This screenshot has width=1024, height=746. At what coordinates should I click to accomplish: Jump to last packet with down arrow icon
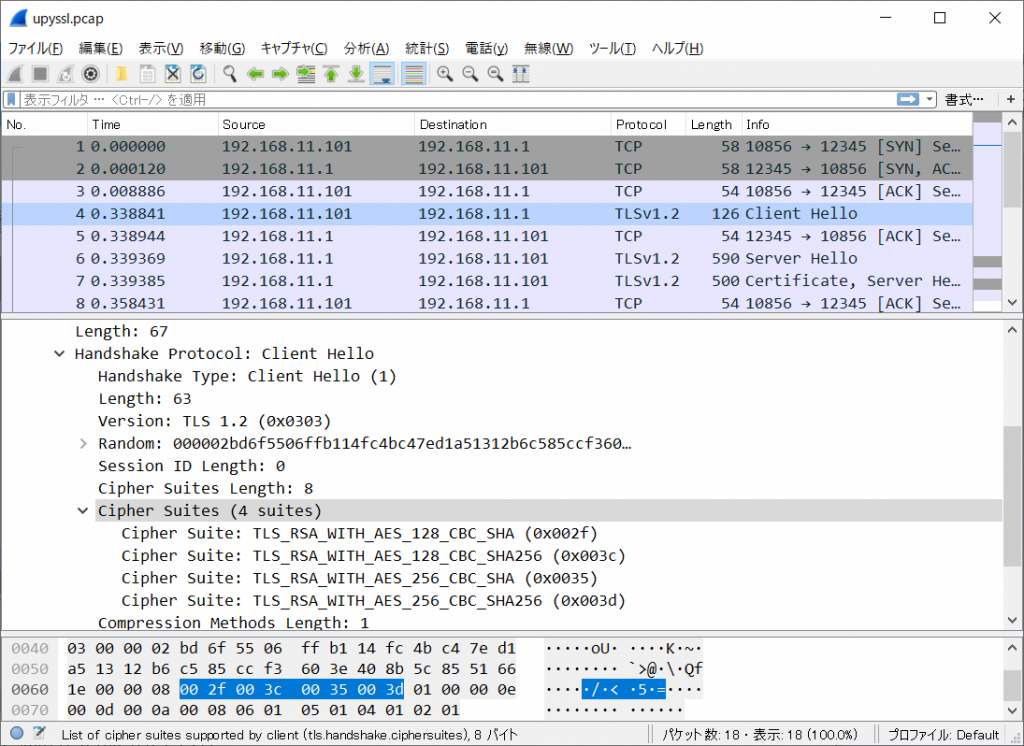click(x=358, y=73)
